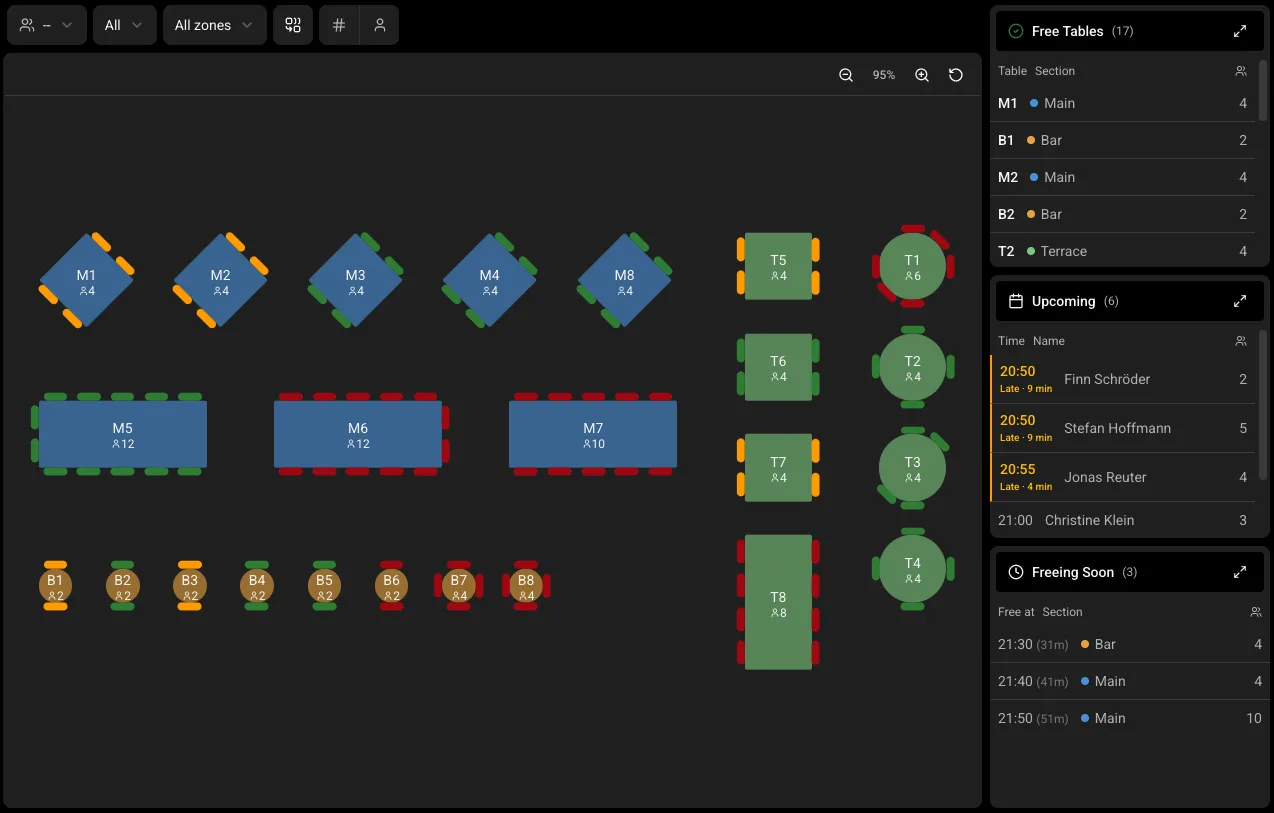Image resolution: width=1274 pixels, height=813 pixels.
Task: Select table M1 on floor plan
Action: 86,281
